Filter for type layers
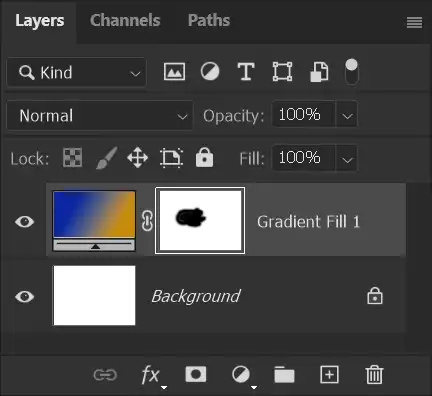The width and height of the screenshot is (432, 396). tap(246, 72)
